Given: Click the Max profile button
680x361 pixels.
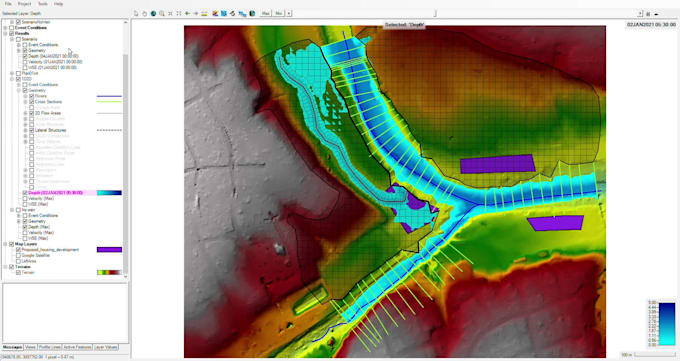Looking at the screenshot, I should [x=265, y=13].
